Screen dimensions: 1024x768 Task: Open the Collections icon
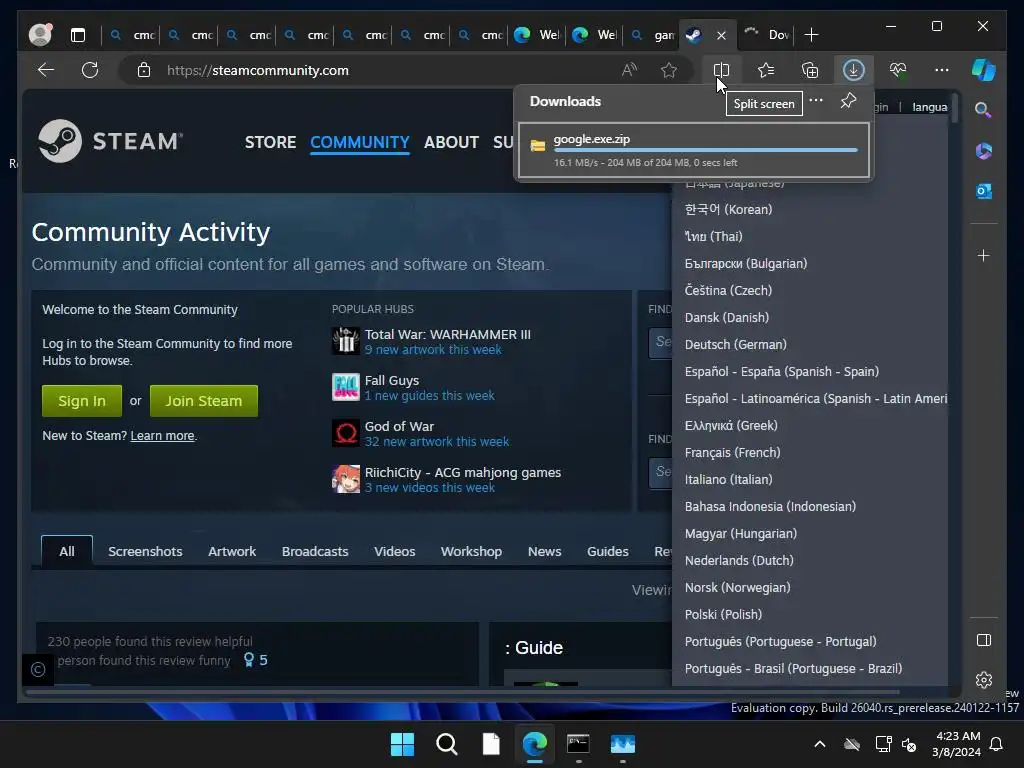tap(810, 70)
